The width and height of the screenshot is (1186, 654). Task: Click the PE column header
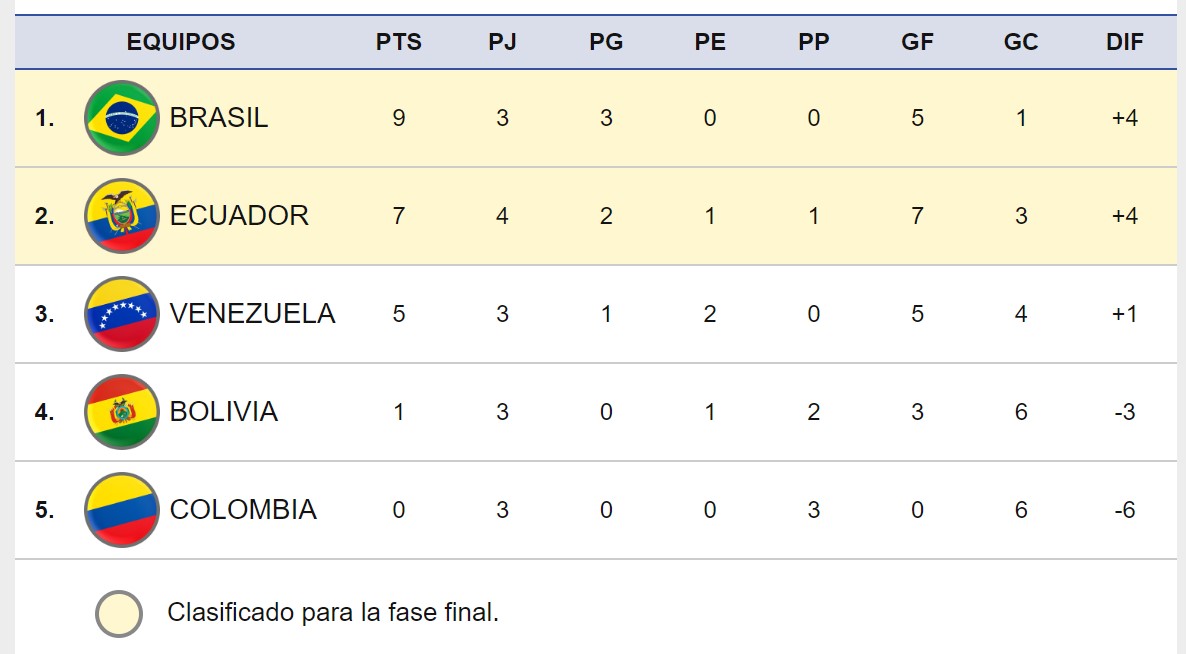click(x=710, y=42)
